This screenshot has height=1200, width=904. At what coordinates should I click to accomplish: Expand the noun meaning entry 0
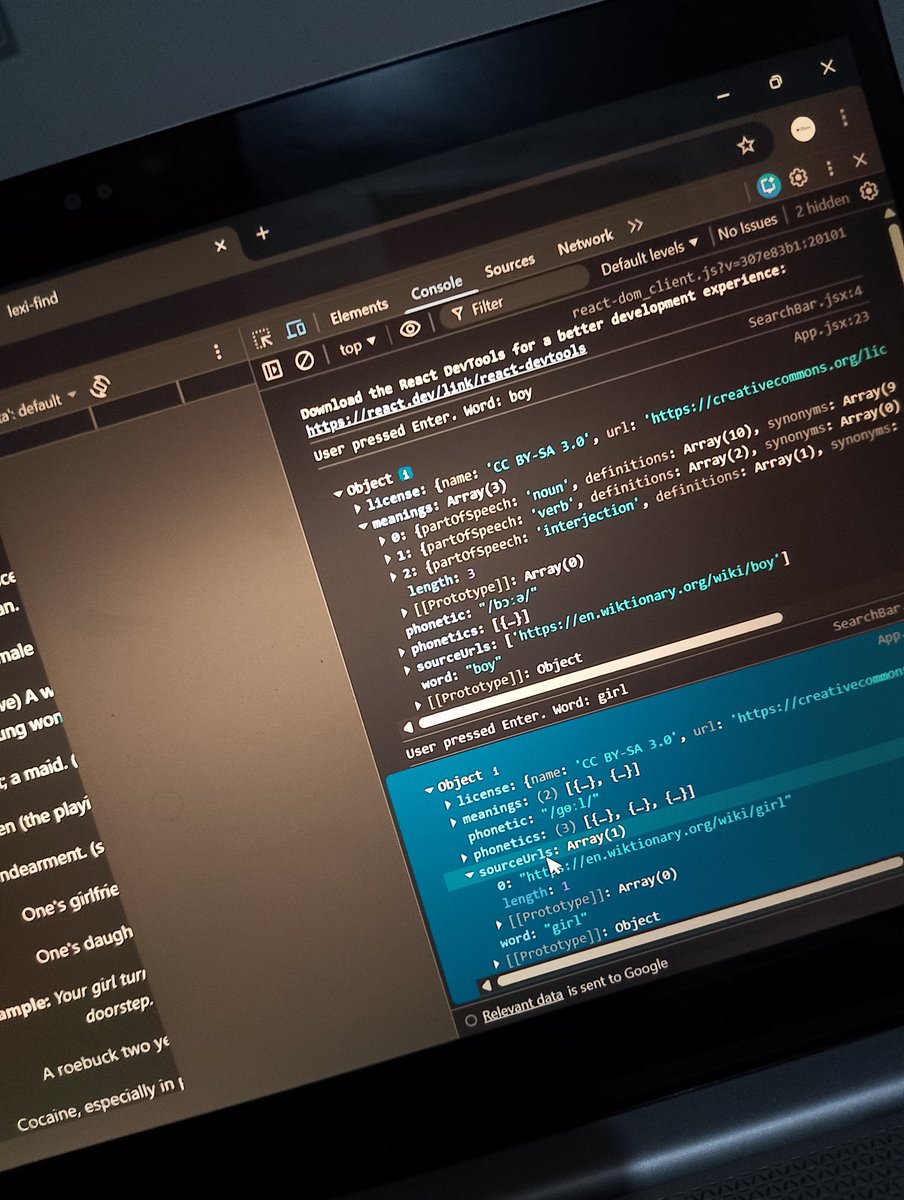click(x=381, y=541)
